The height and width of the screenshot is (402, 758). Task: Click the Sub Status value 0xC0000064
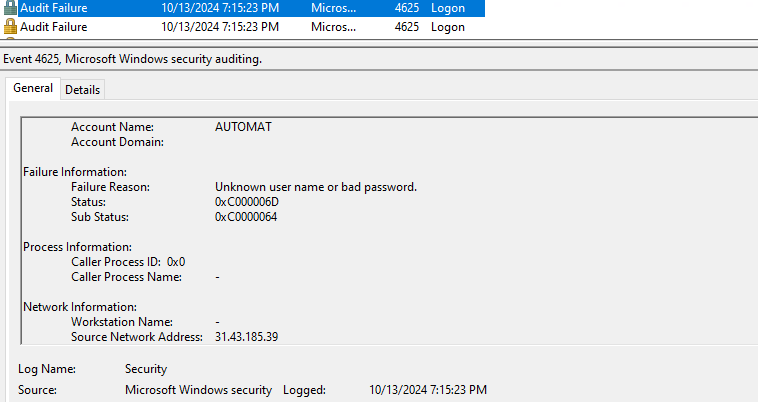pyautogui.click(x=247, y=217)
